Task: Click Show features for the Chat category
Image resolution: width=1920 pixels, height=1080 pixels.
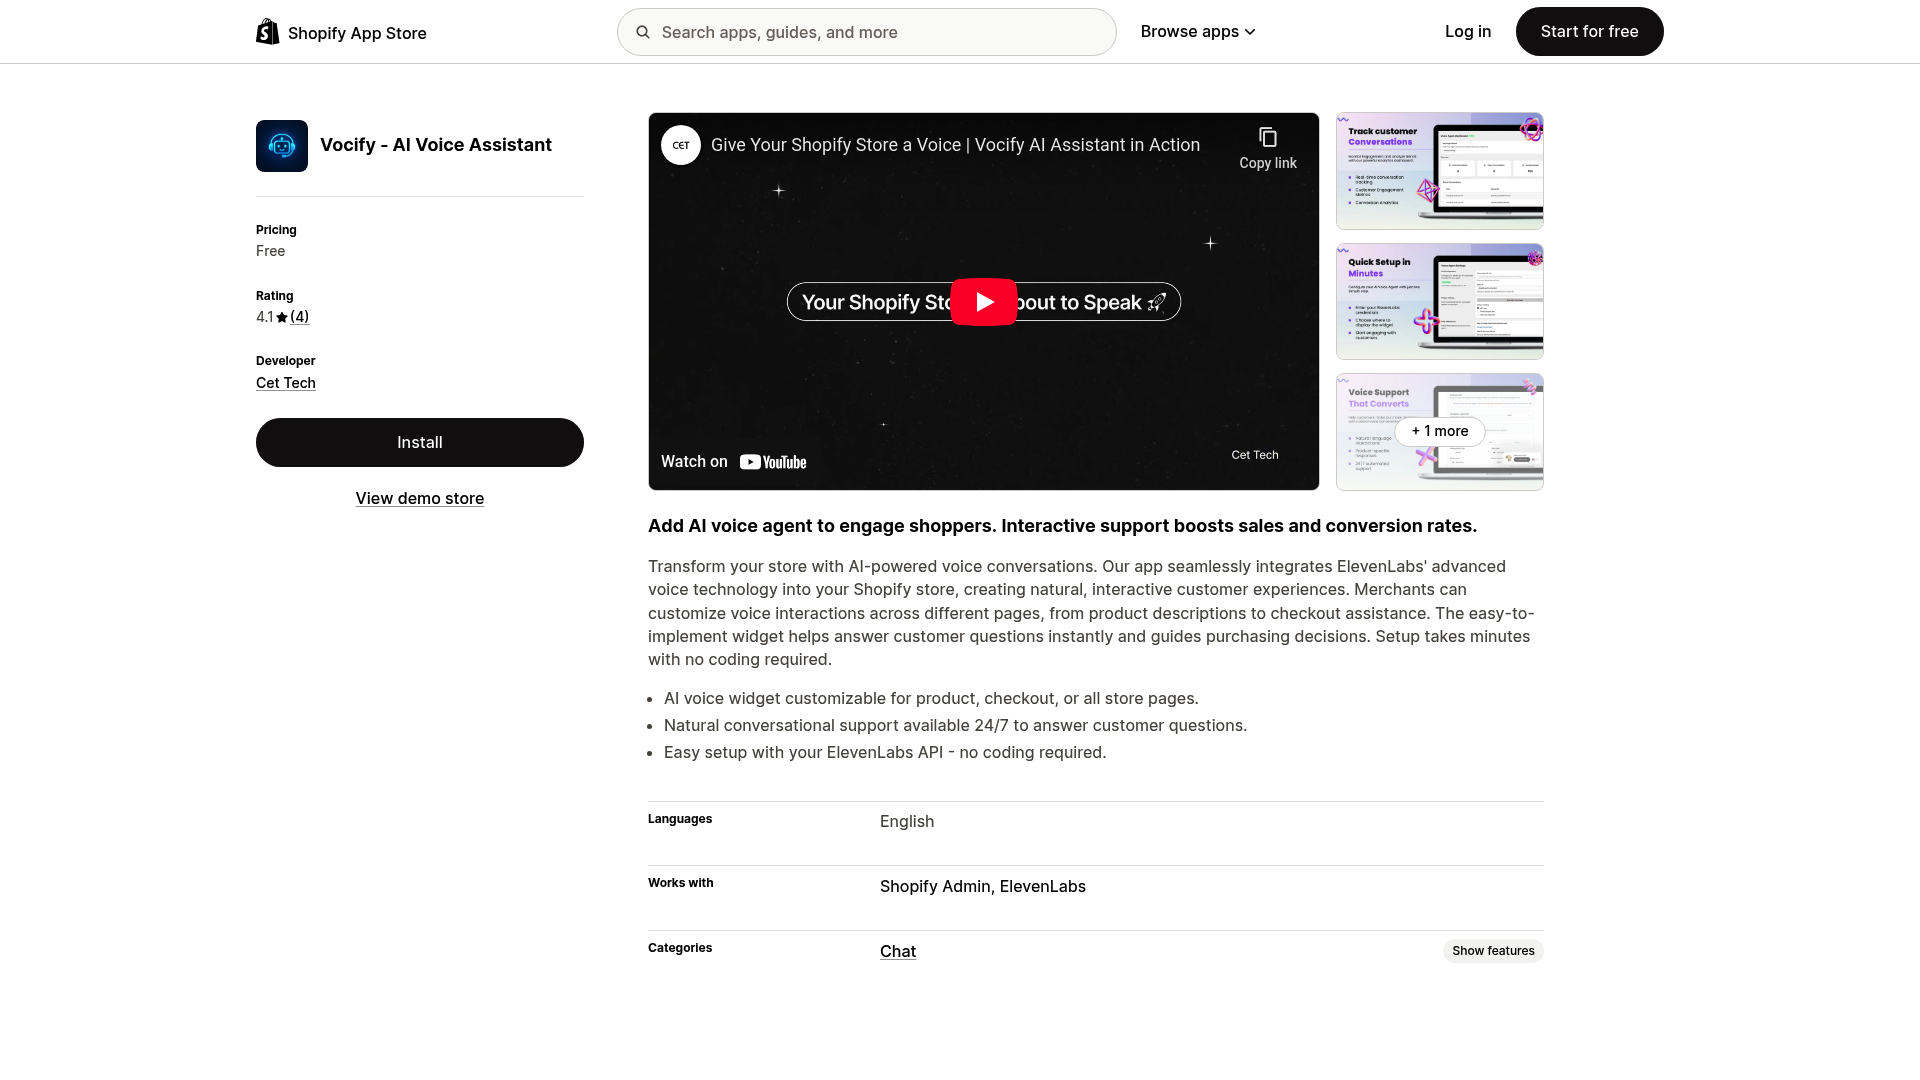Action: [1493, 950]
